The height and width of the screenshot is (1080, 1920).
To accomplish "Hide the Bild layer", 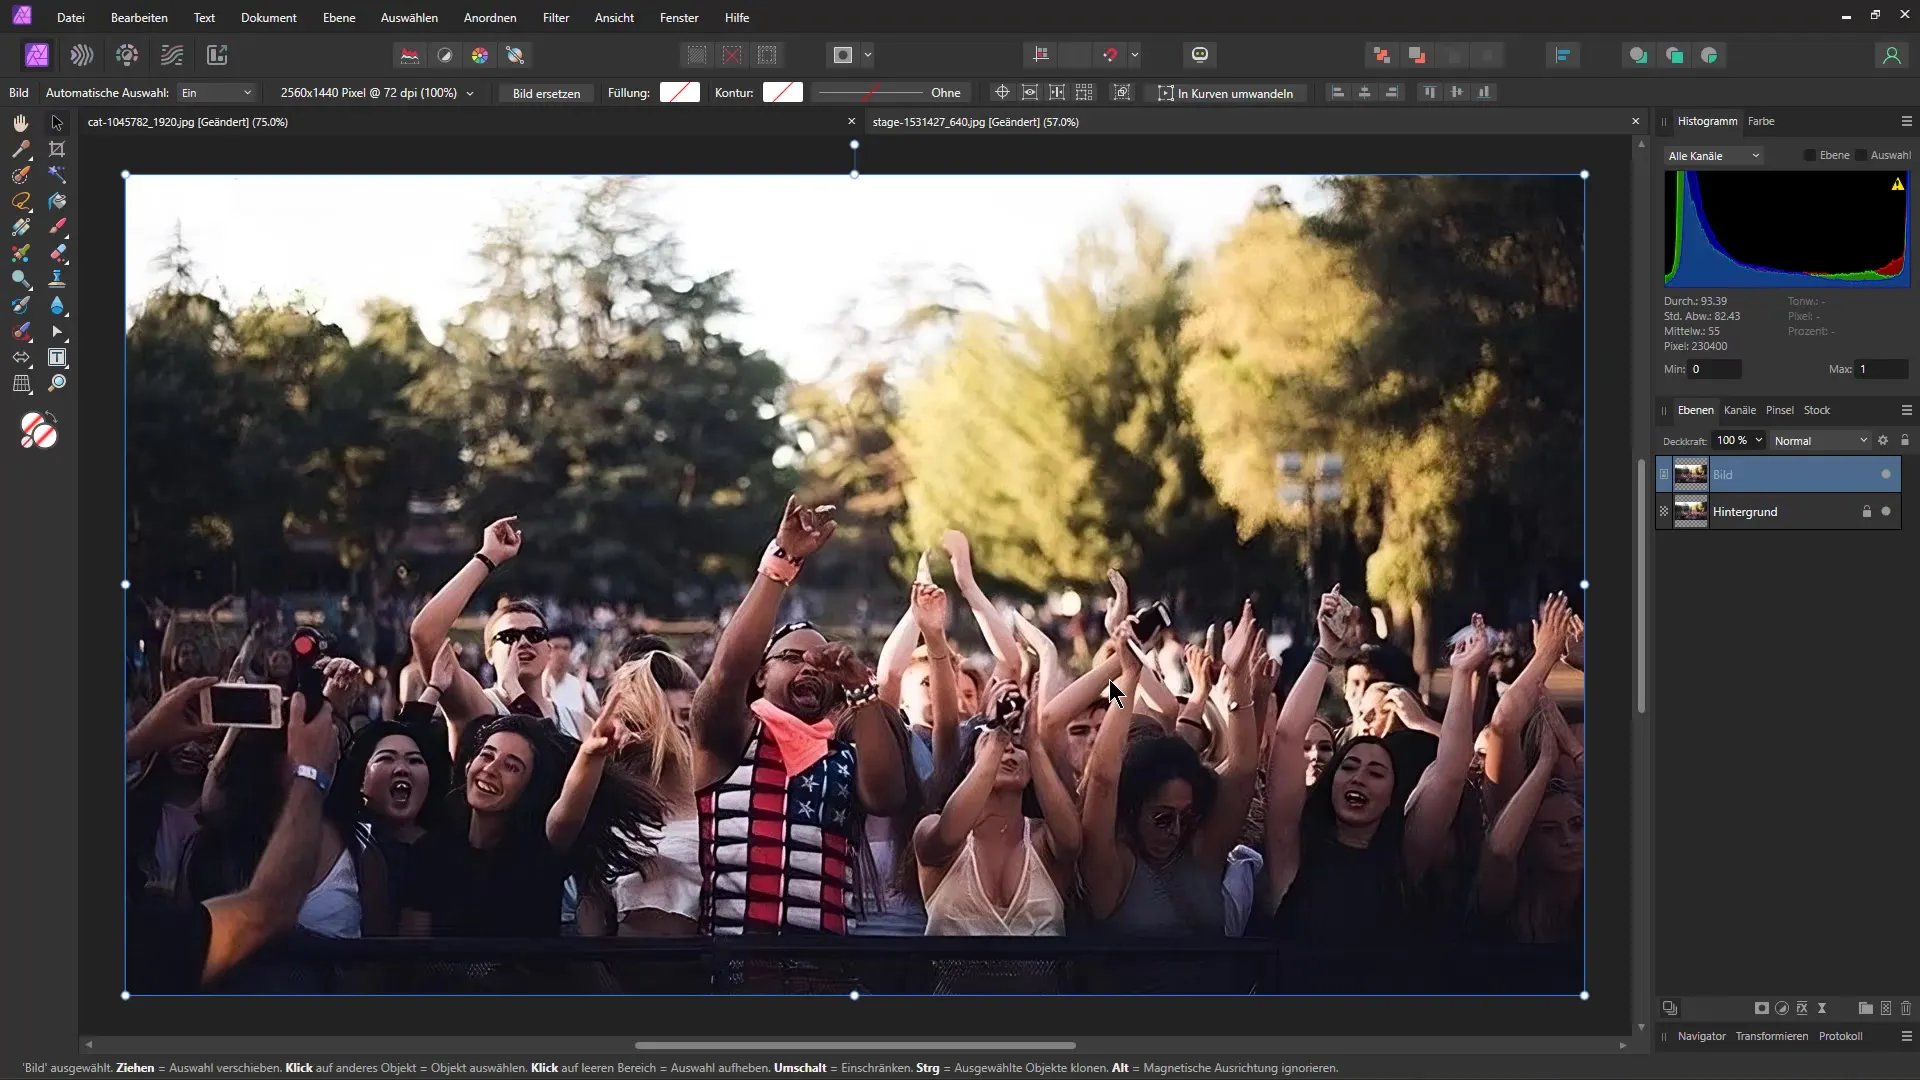I will coord(1886,474).
